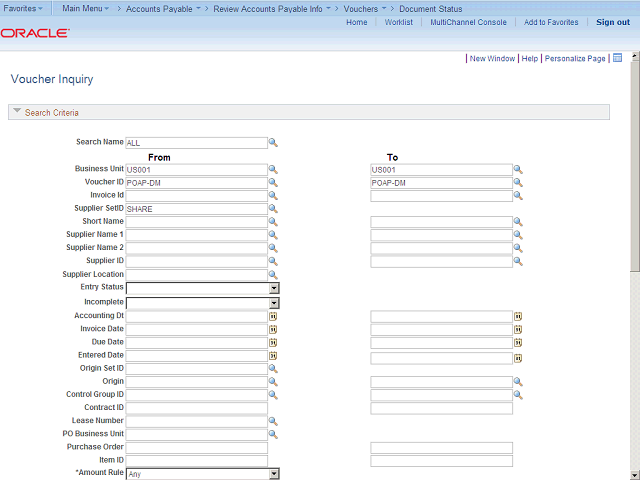Click the Search Name lookup magnifier icon
This screenshot has height=480, width=640.
click(x=273, y=143)
